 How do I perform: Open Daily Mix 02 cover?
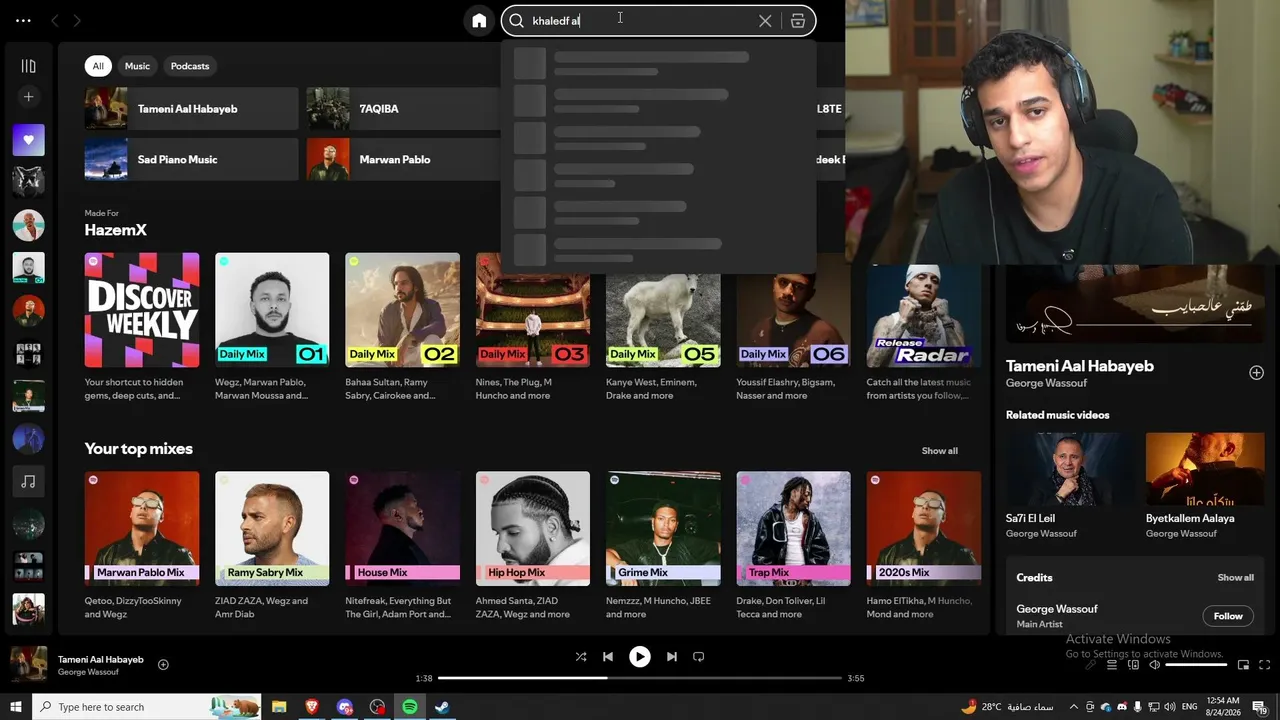(x=402, y=310)
